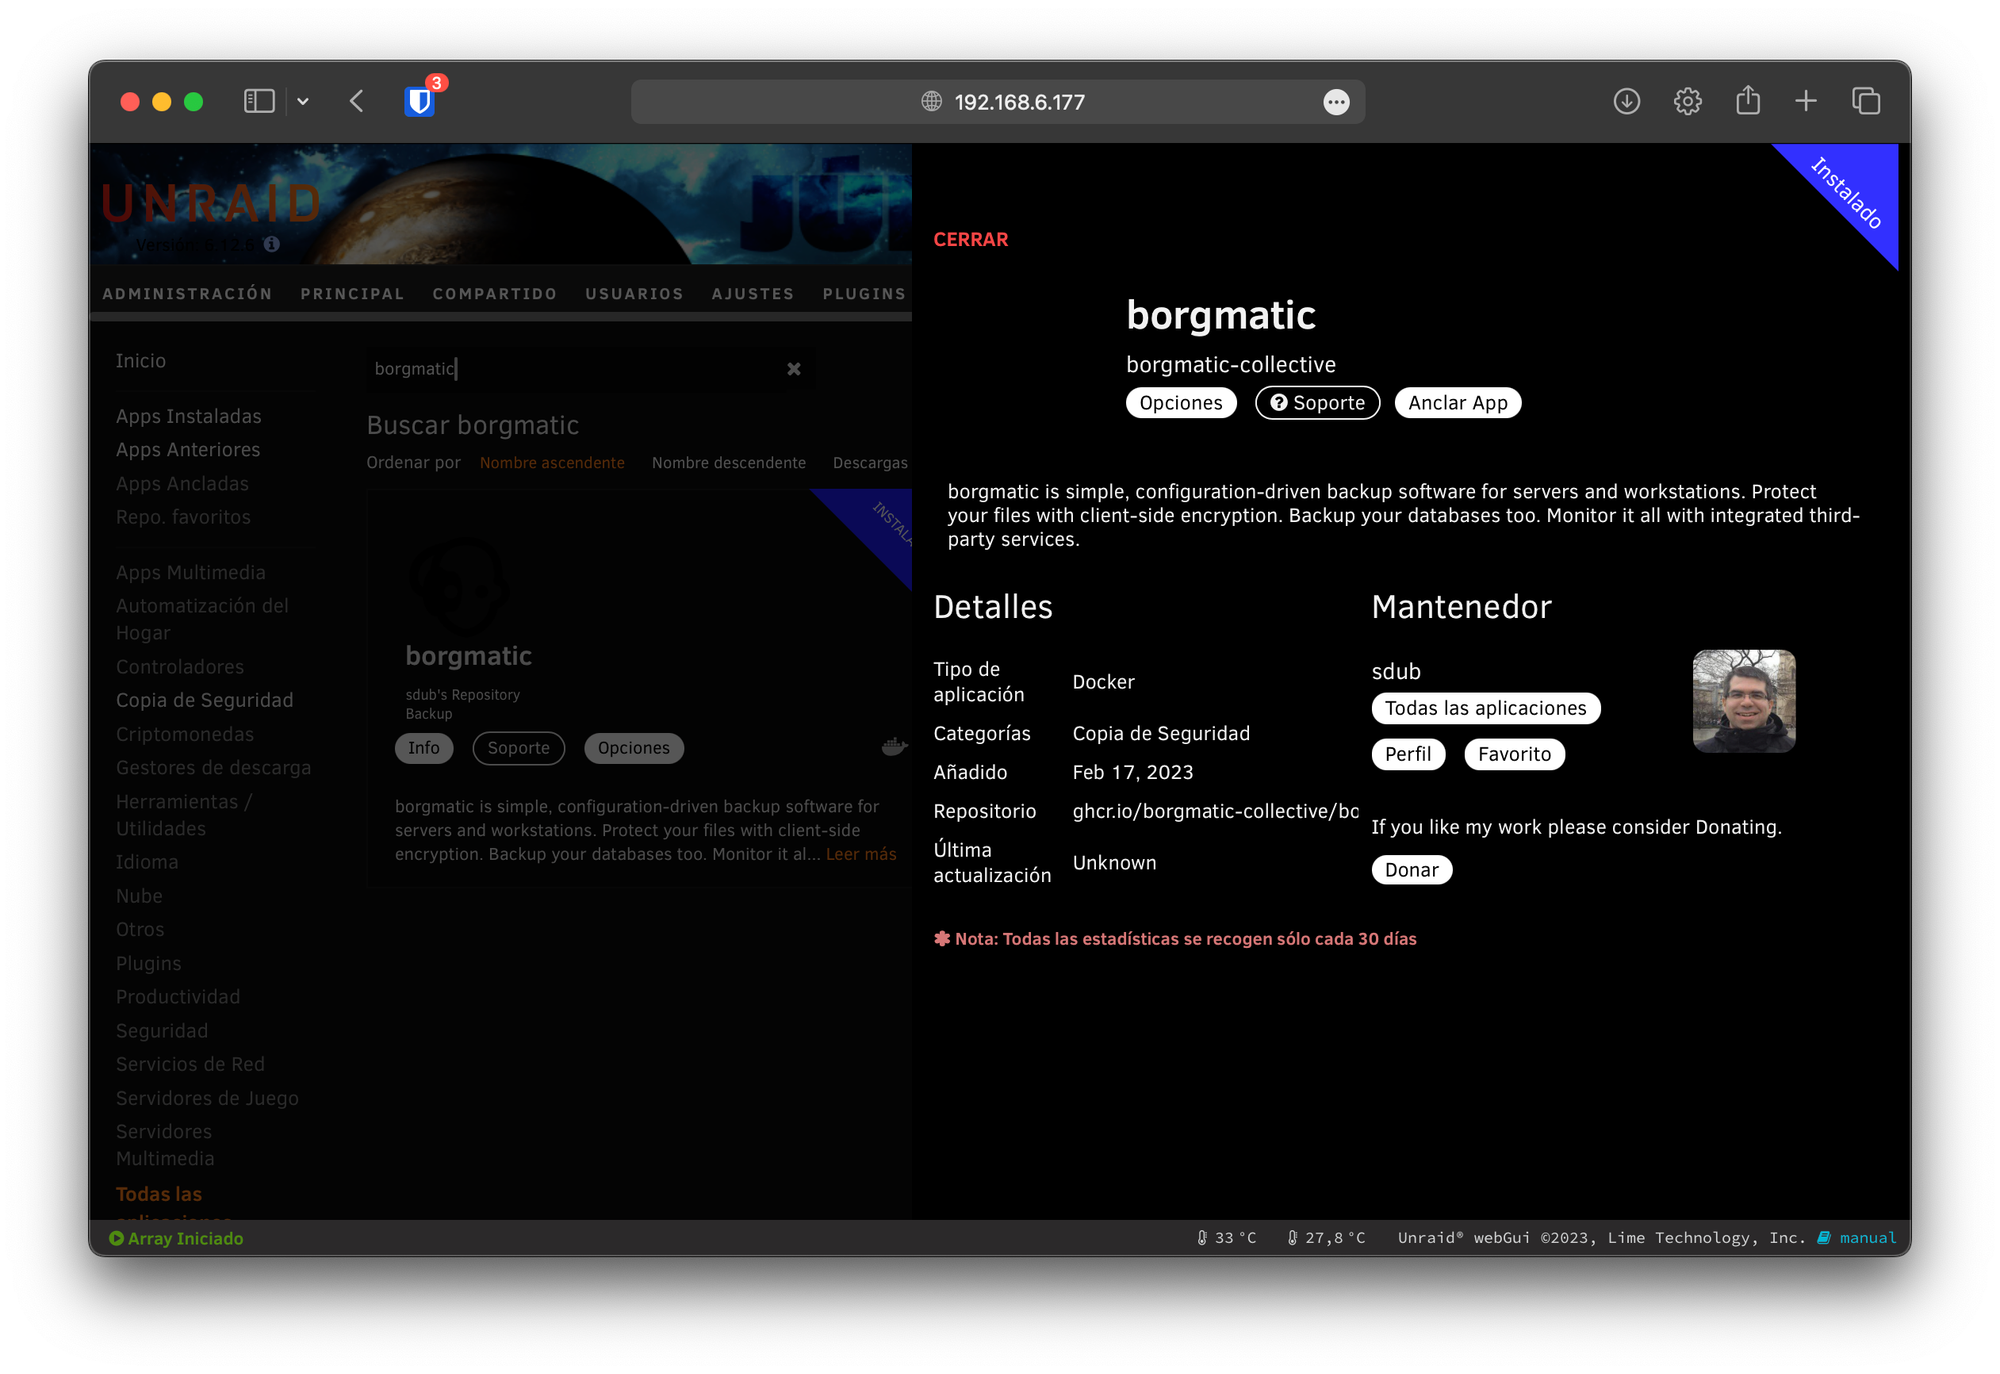Select Repo. favoritos in sidebar
Viewport: 2000px width, 1374px height.
(183, 517)
